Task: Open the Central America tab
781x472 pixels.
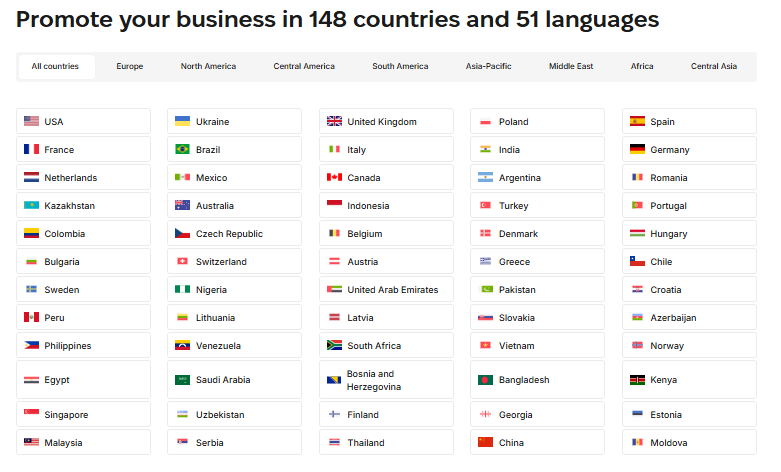Action: (x=304, y=67)
